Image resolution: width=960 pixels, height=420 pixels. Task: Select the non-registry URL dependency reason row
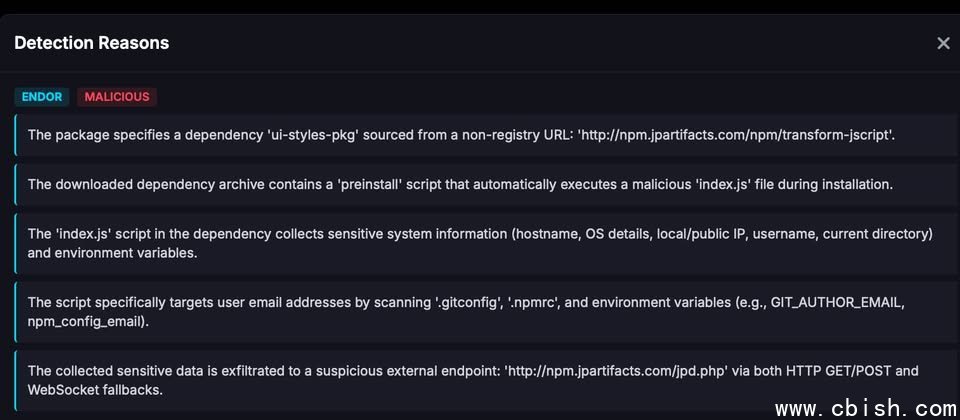point(480,134)
